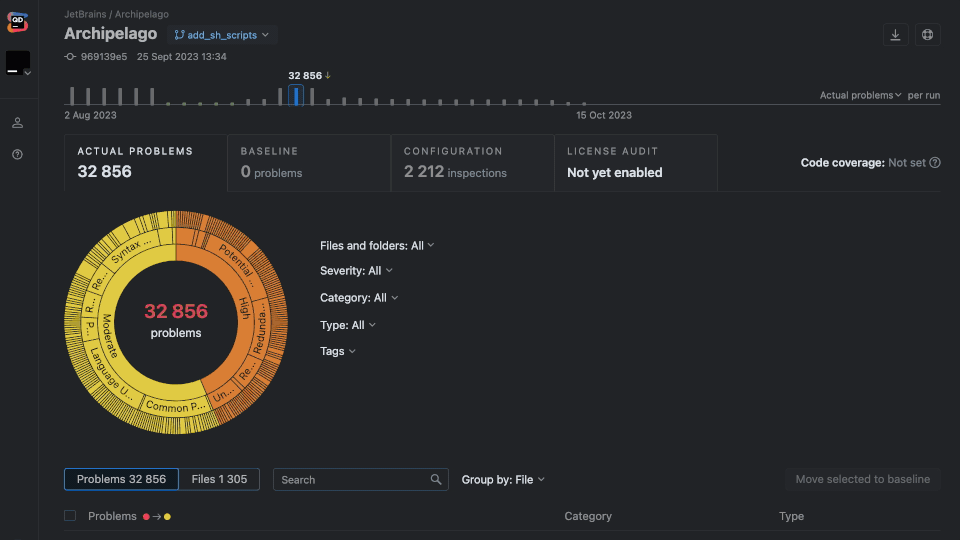This screenshot has width=960, height=540.
Task: Click the download report icon
Action: tap(895, 35)
